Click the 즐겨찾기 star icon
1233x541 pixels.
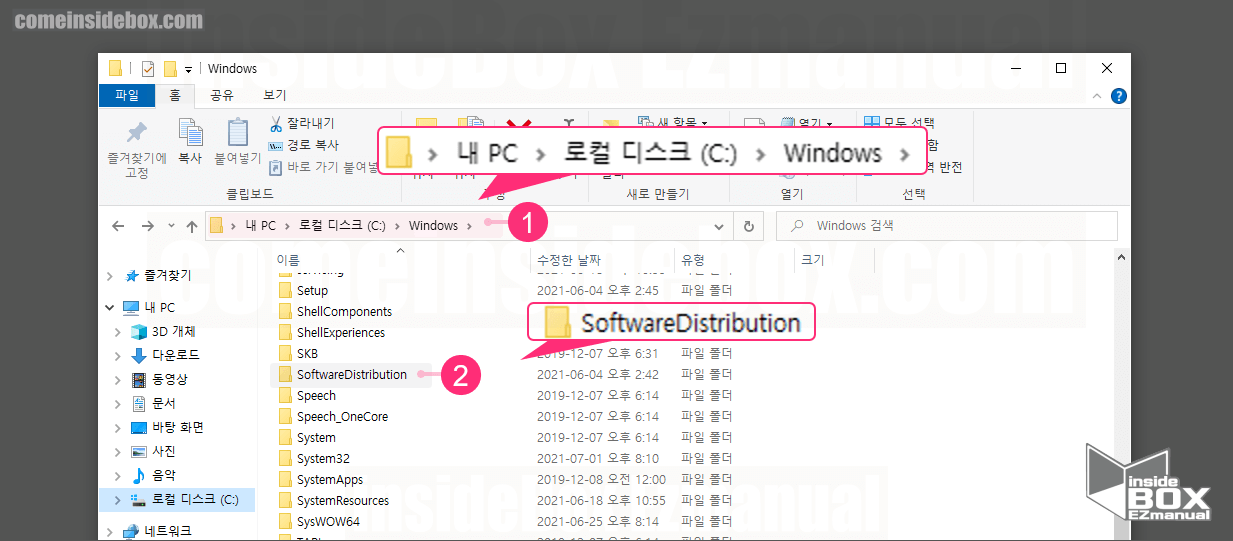pyautogui.click(x=132, y=276)
